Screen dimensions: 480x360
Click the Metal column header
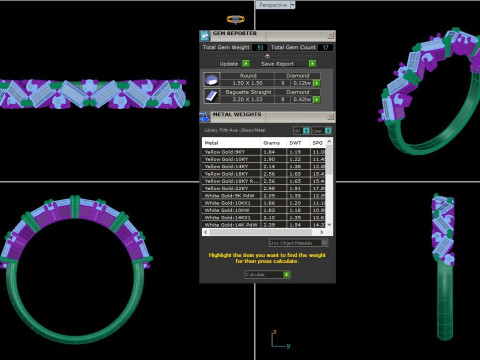[x=231, y=143]
